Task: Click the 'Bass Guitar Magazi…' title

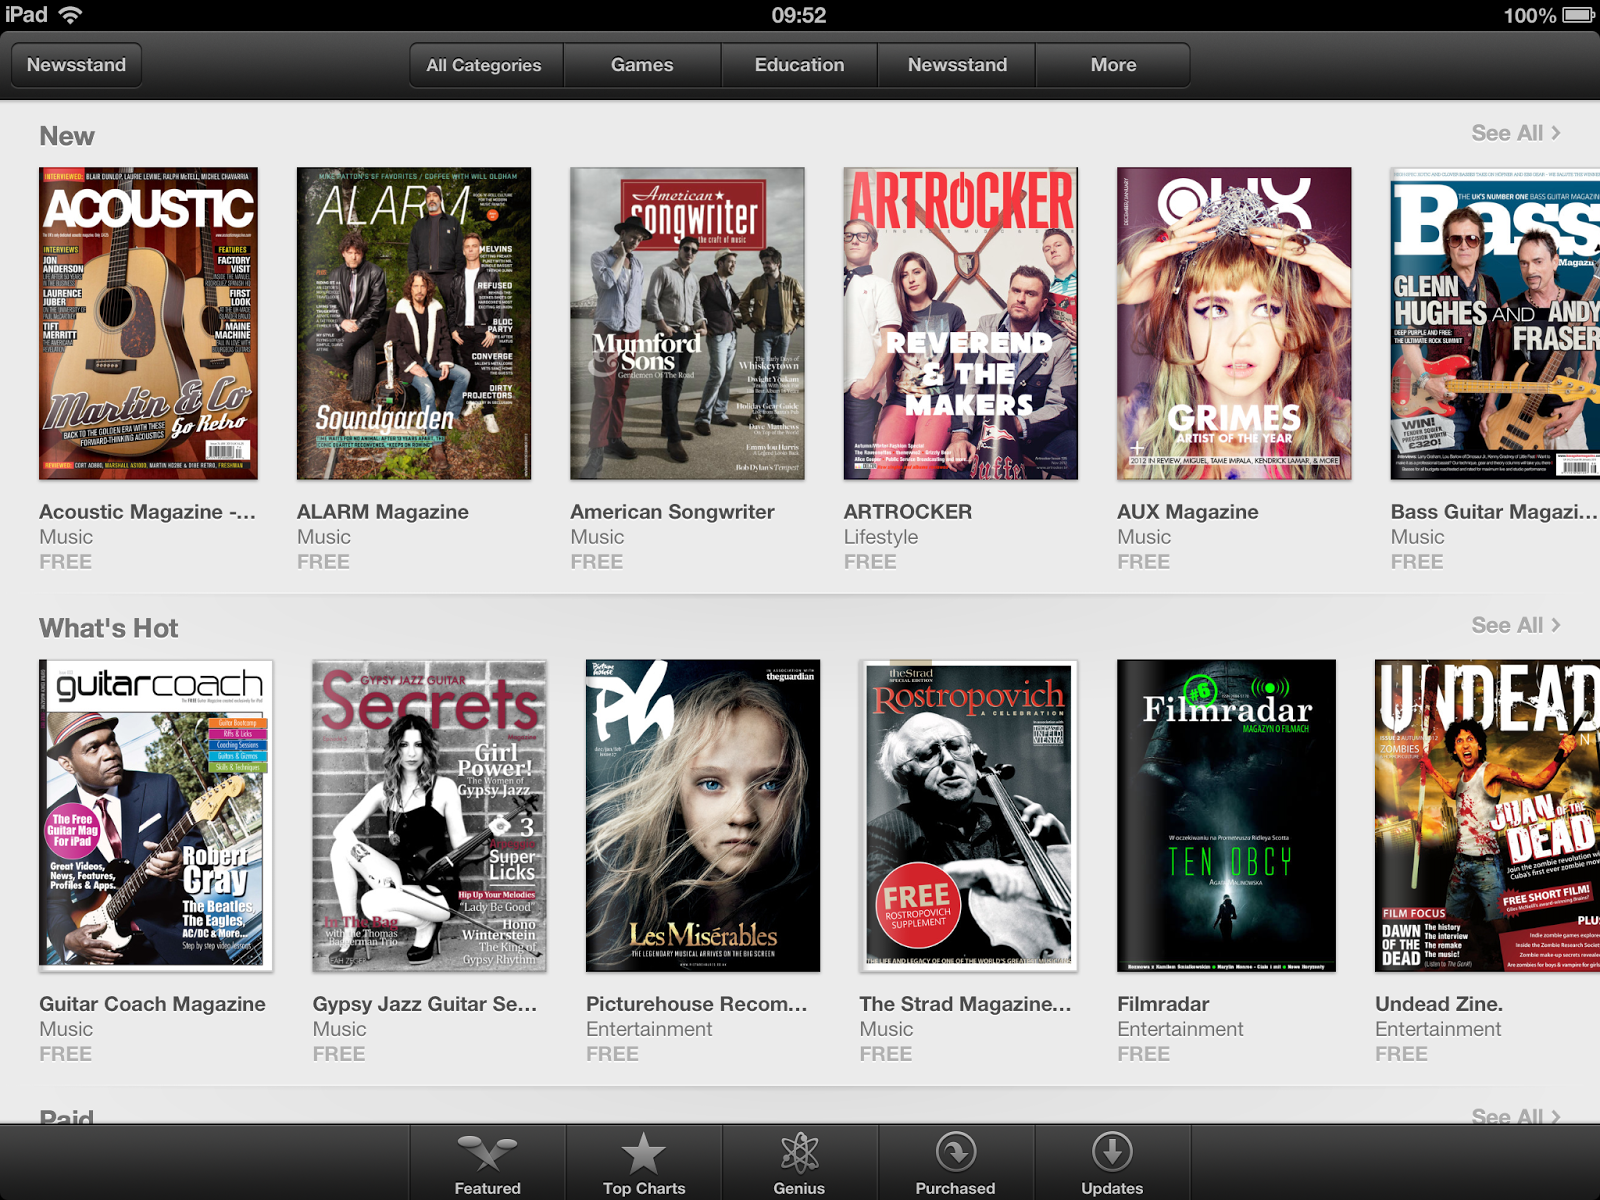Action: [x=1494, y=512]
